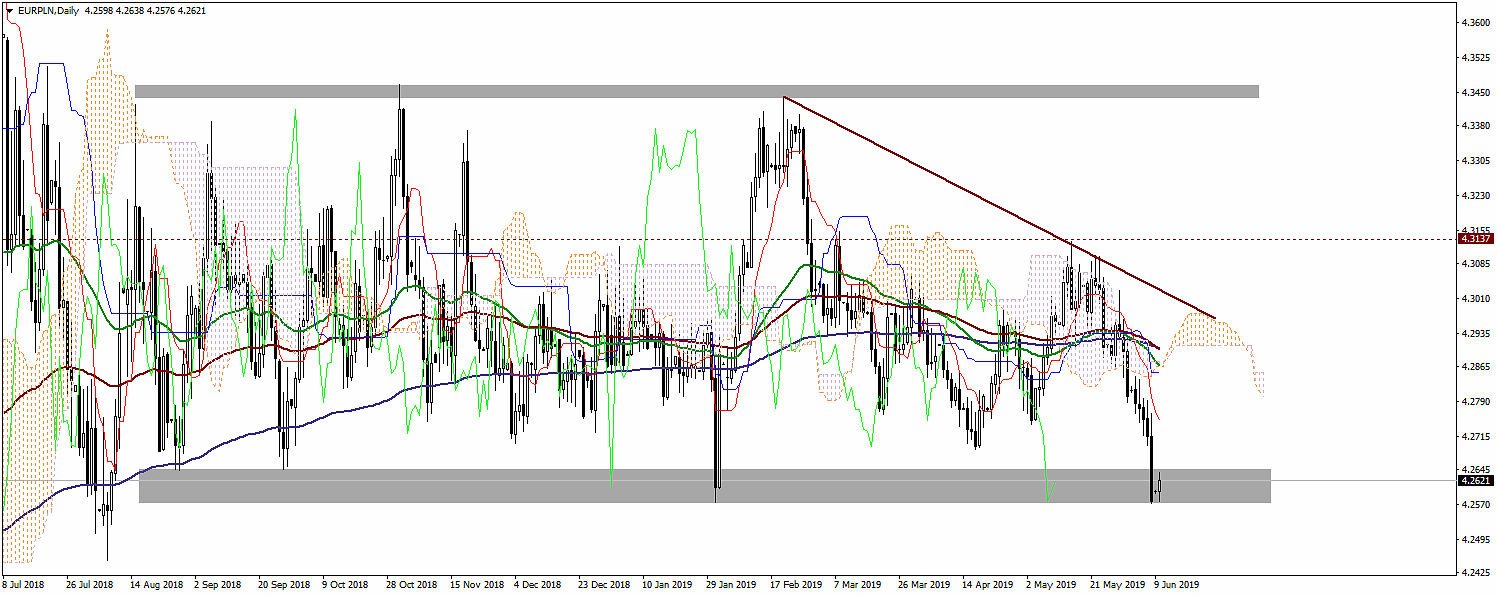
Task: Click the 4 Dec 2018 date label
Action: 540,583
